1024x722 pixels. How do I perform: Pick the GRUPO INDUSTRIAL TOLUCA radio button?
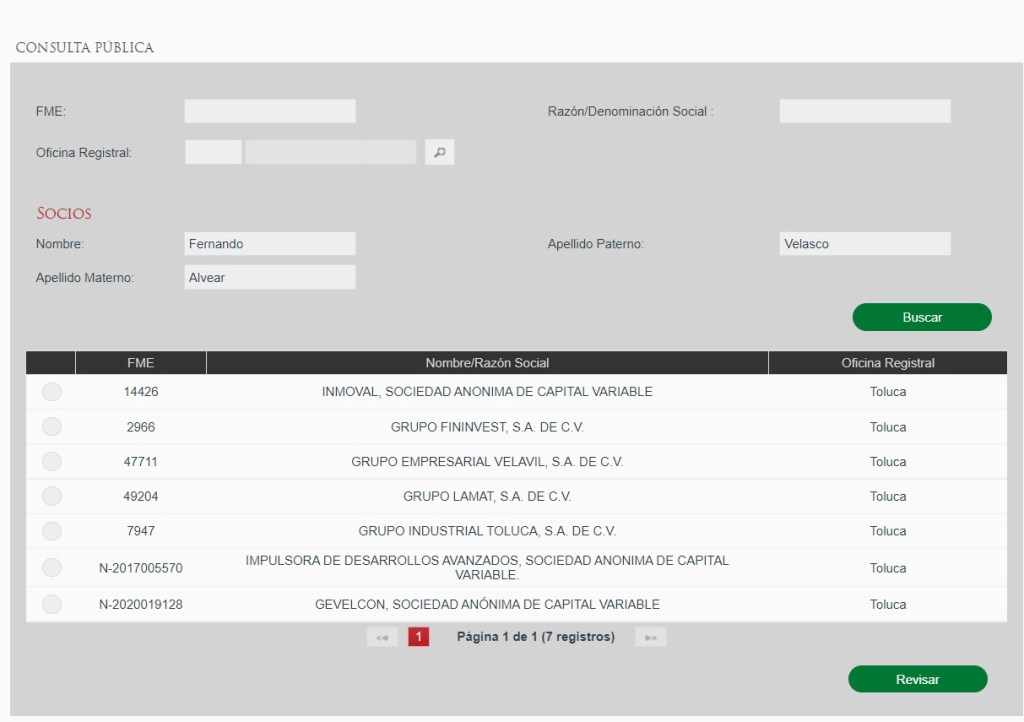point(52,531)
